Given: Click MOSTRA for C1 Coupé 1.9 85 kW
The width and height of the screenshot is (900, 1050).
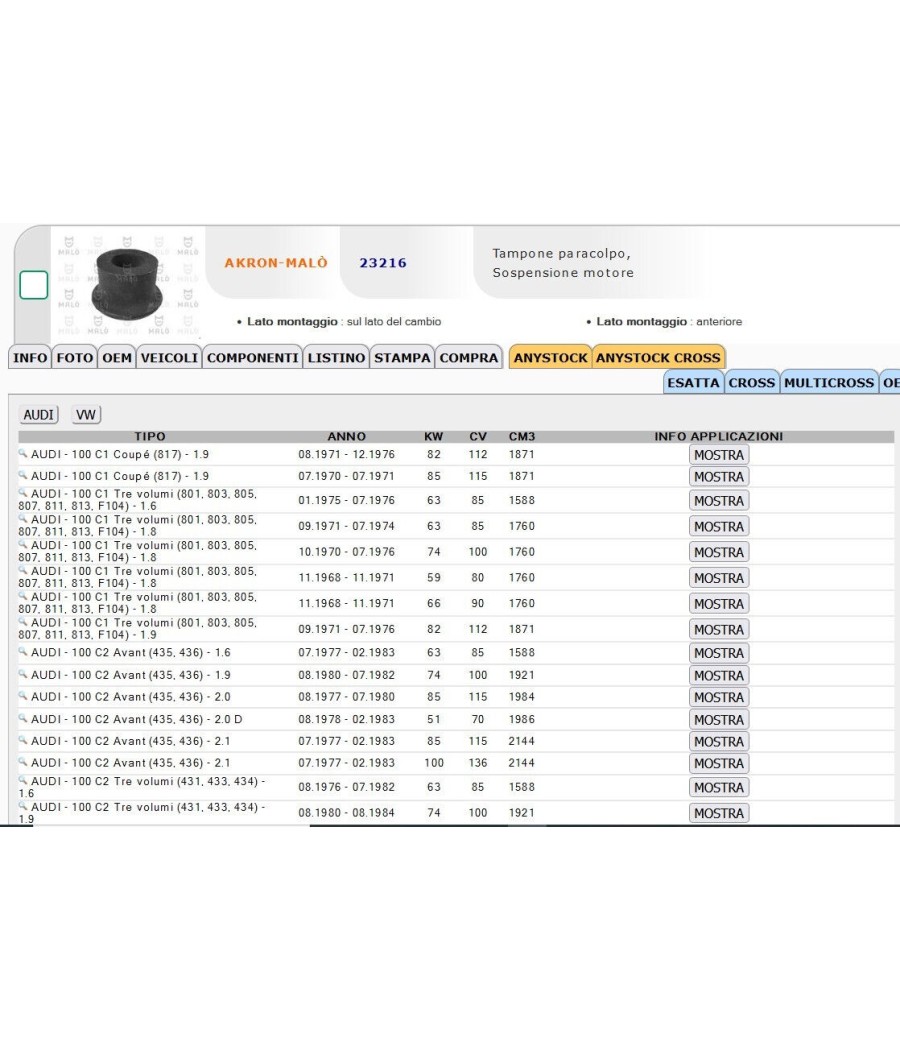Looking at the screenshot, I should click(x=719, y=476).
